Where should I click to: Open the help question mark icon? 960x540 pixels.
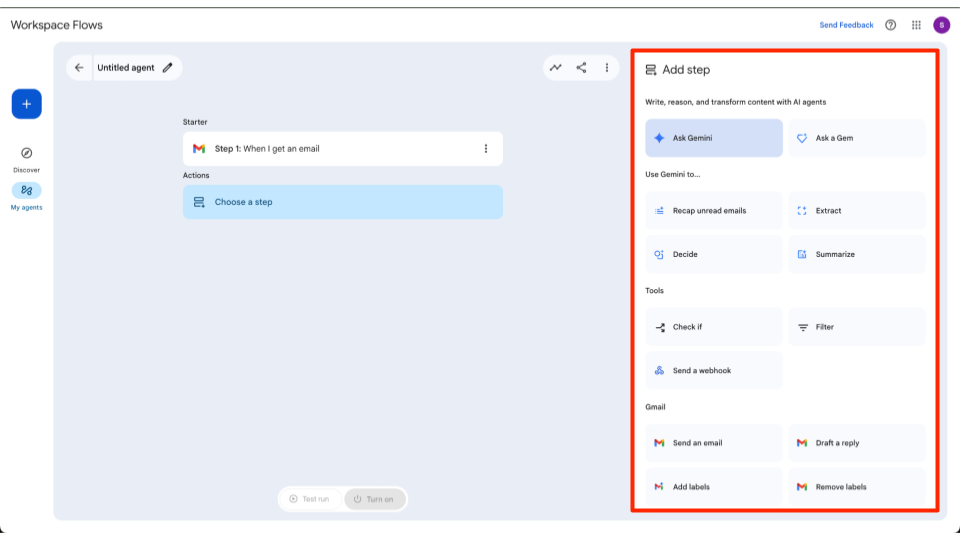[x=891, y=25]
